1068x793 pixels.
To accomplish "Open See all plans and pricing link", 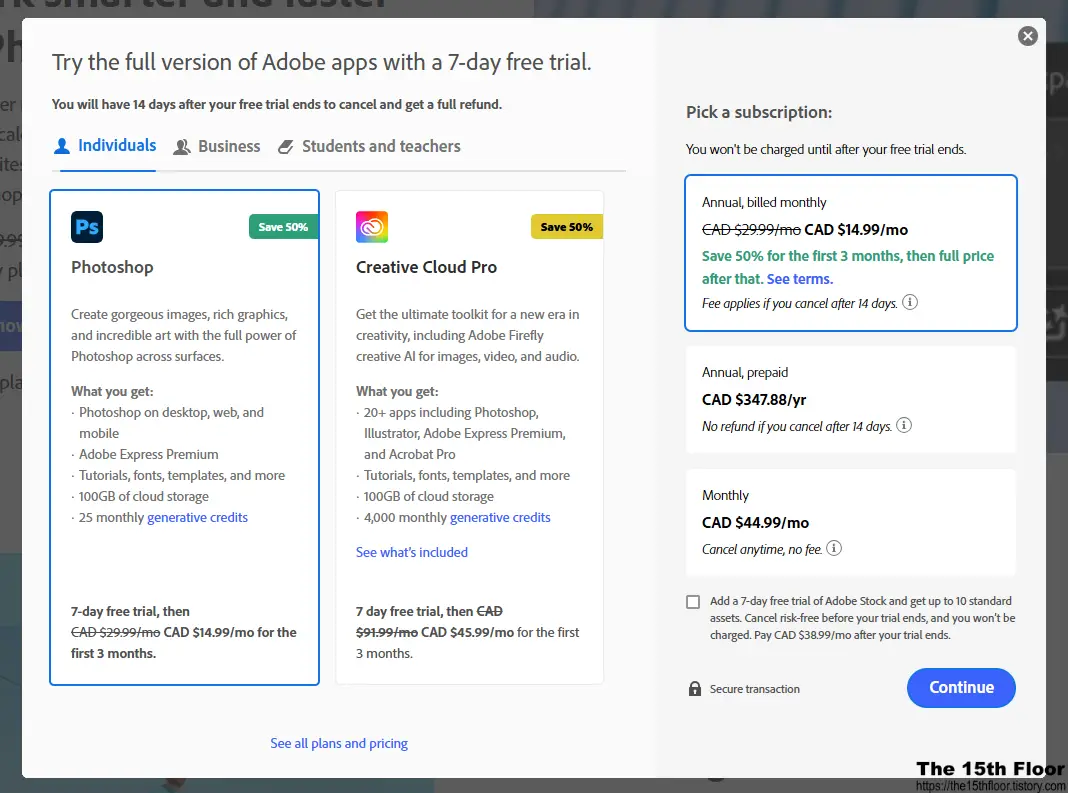I will pyautogui.click(x=339, y=743).
